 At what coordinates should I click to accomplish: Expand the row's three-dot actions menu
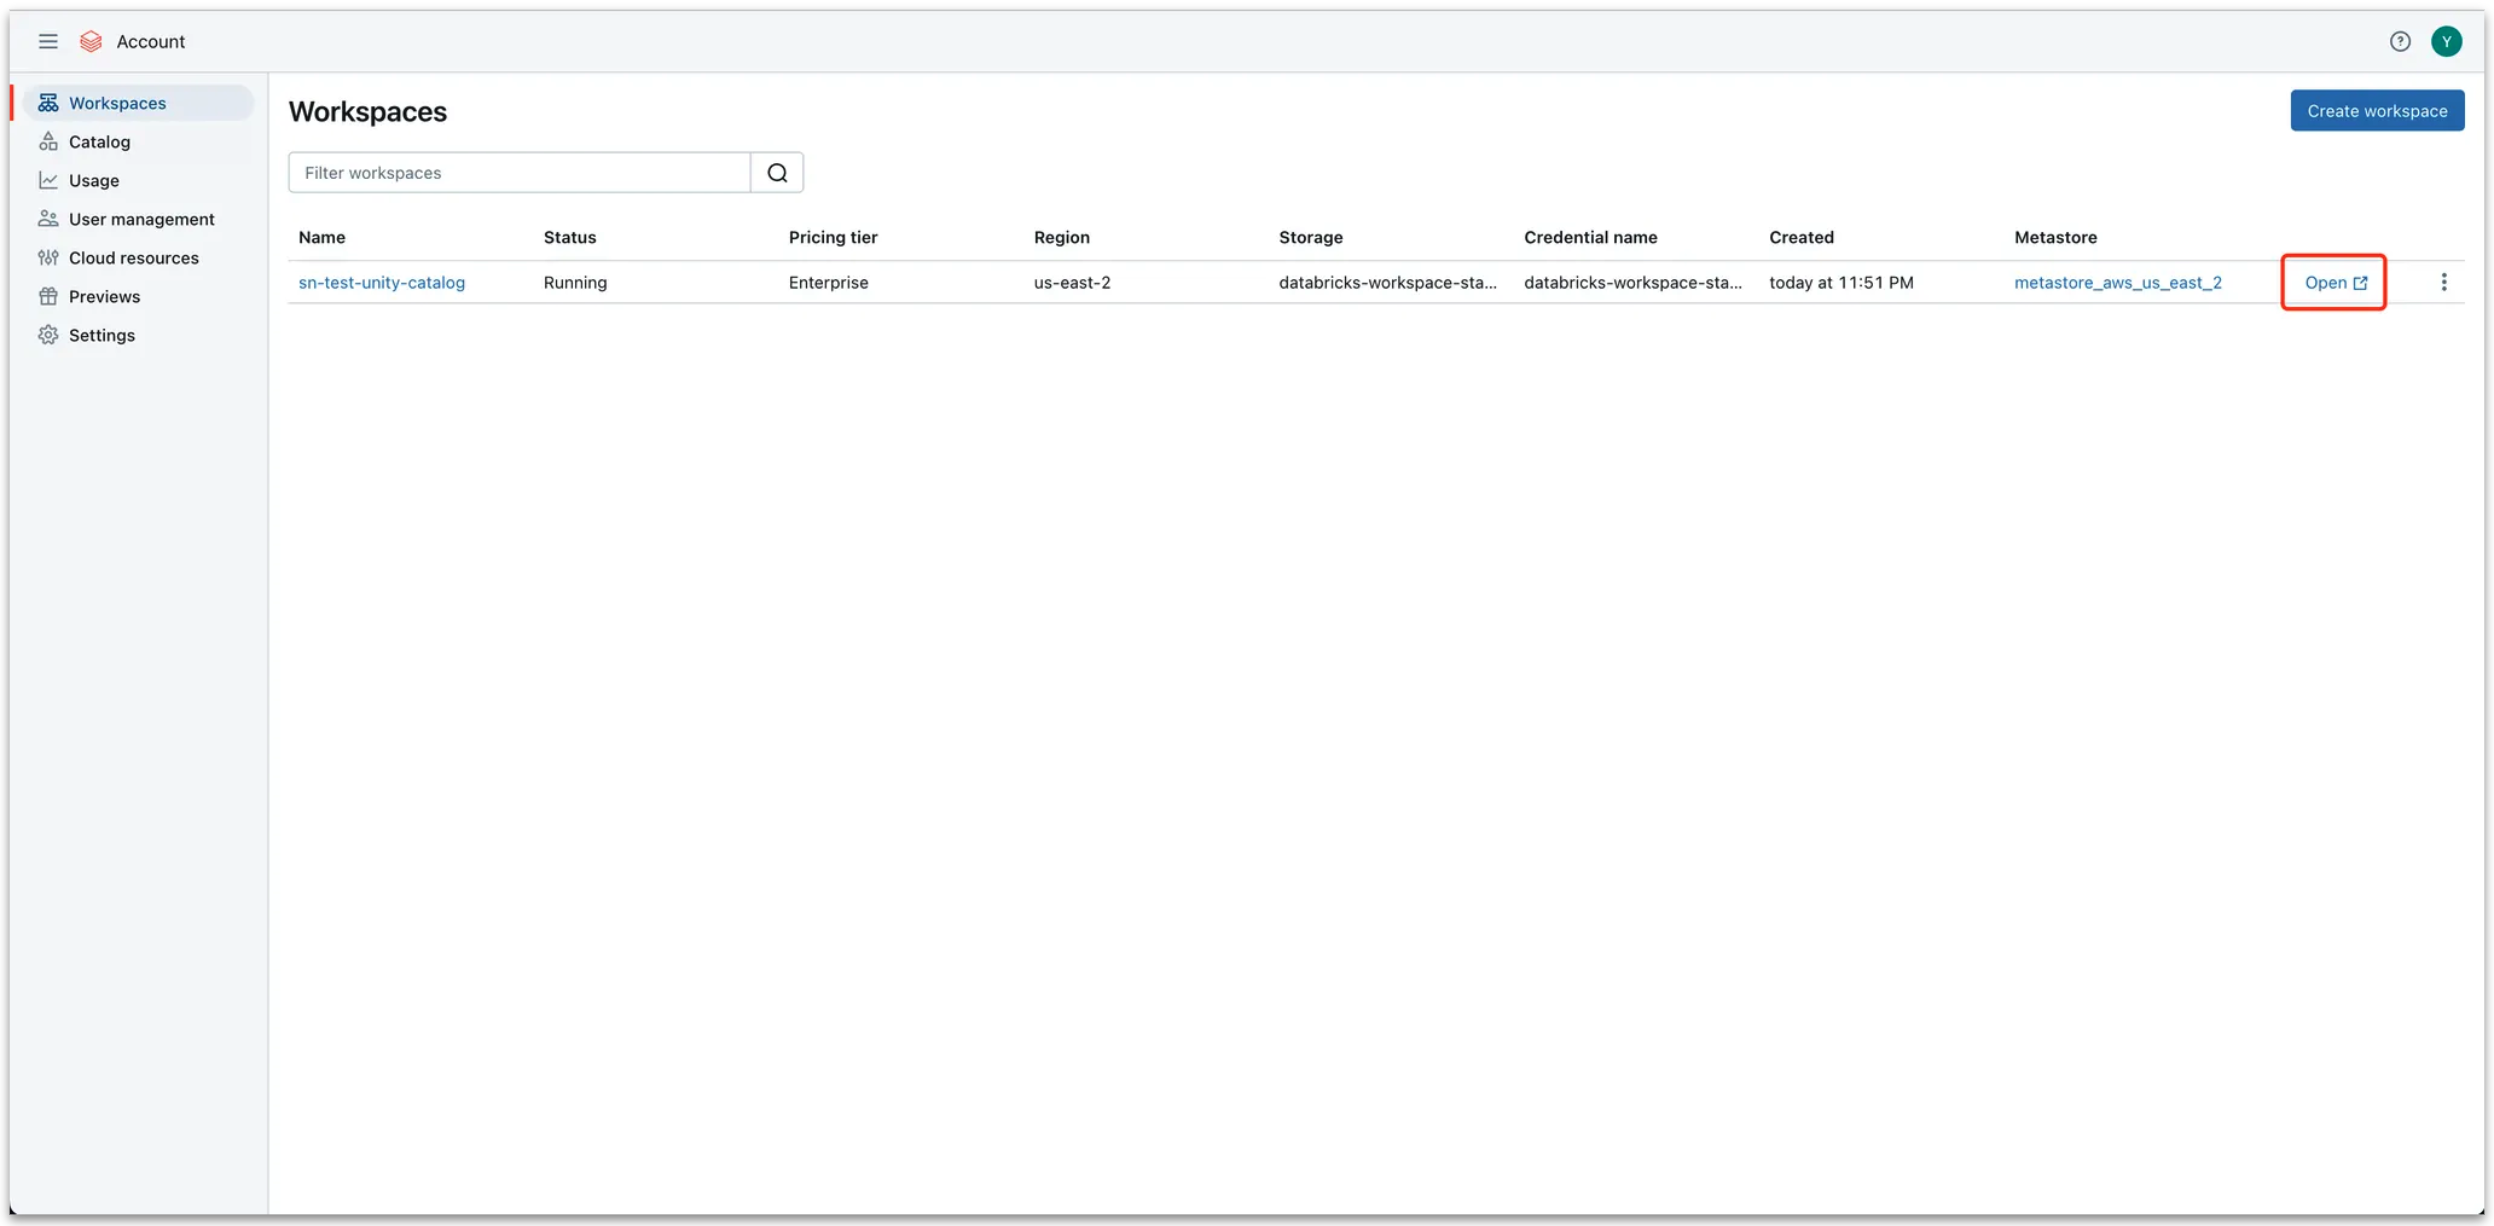tap(2443, 283)
